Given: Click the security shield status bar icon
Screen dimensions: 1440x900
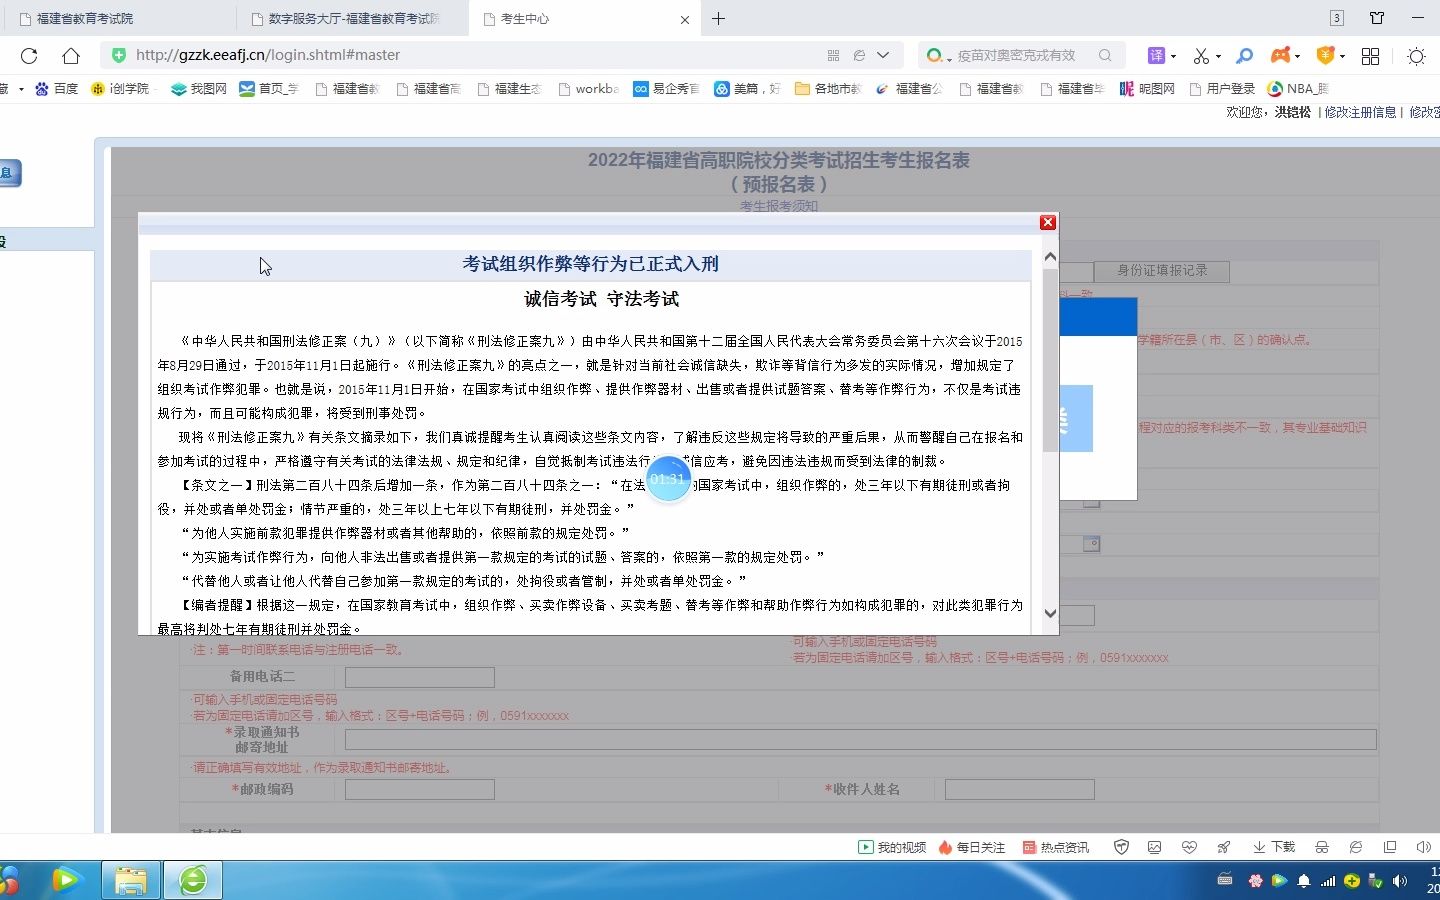Looking at the screenshot, I should tap(1121, 847).
